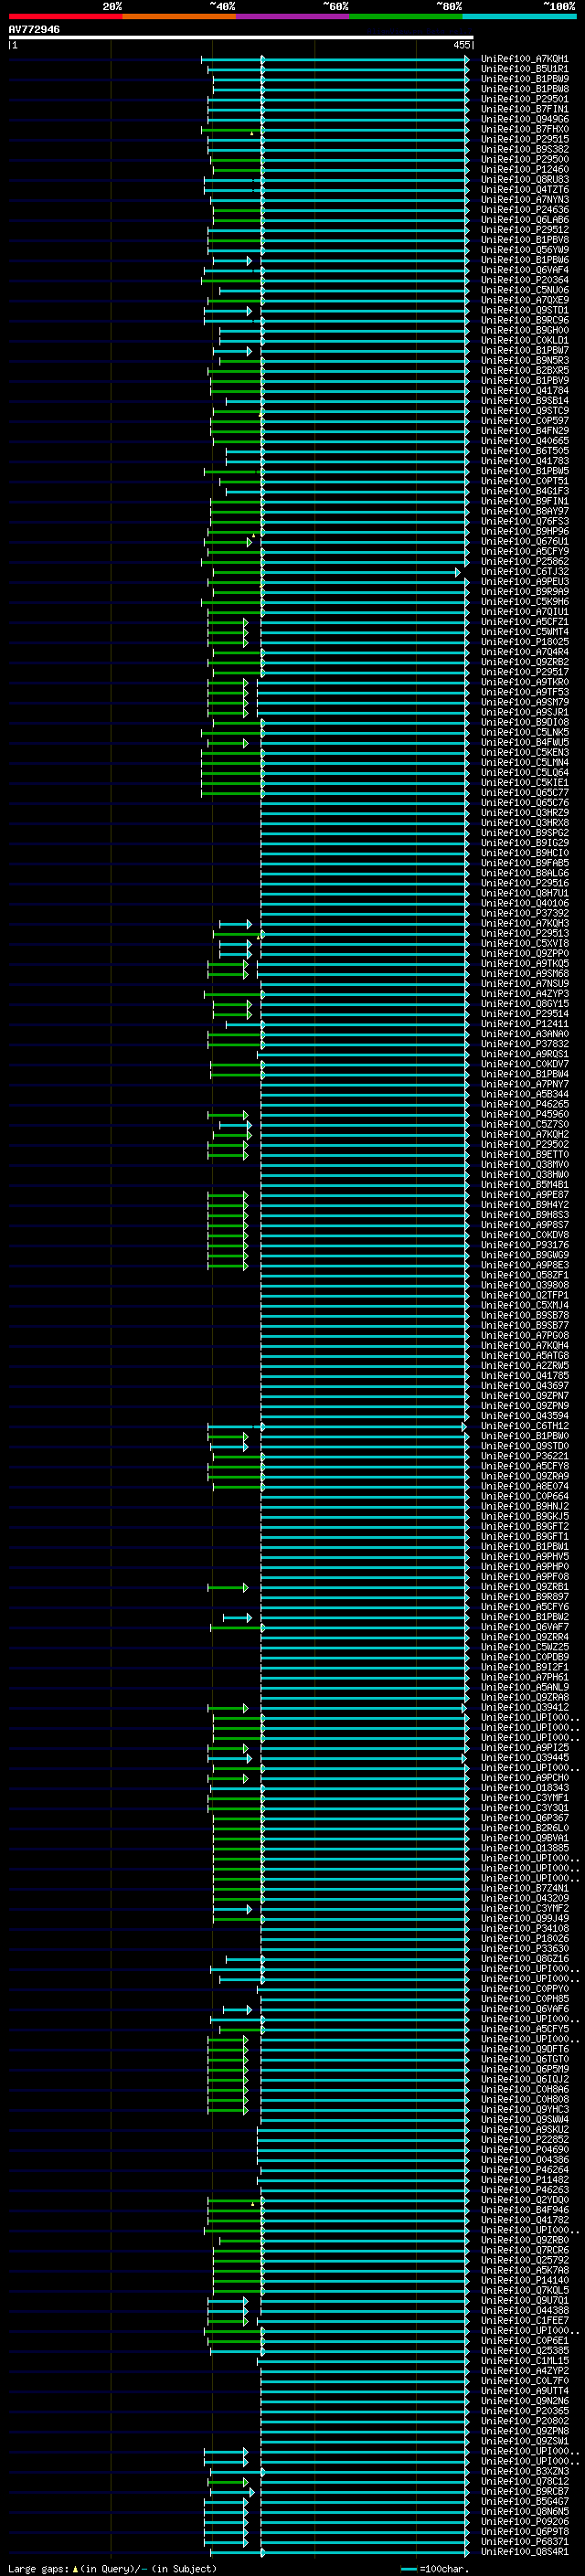The image size is (585, 2576).
Task: Select hit UniRef100_P29515
Action: pyautogui.click(x=524, y=139)
